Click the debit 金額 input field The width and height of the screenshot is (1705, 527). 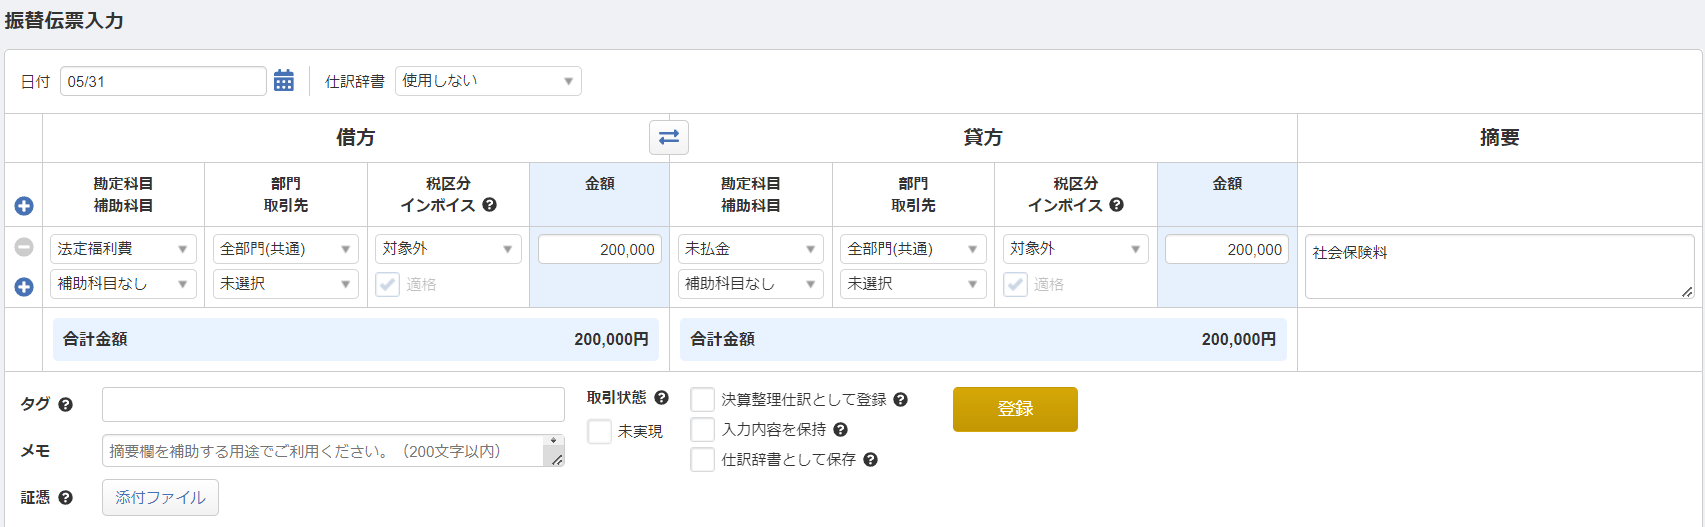pos(600,250)
